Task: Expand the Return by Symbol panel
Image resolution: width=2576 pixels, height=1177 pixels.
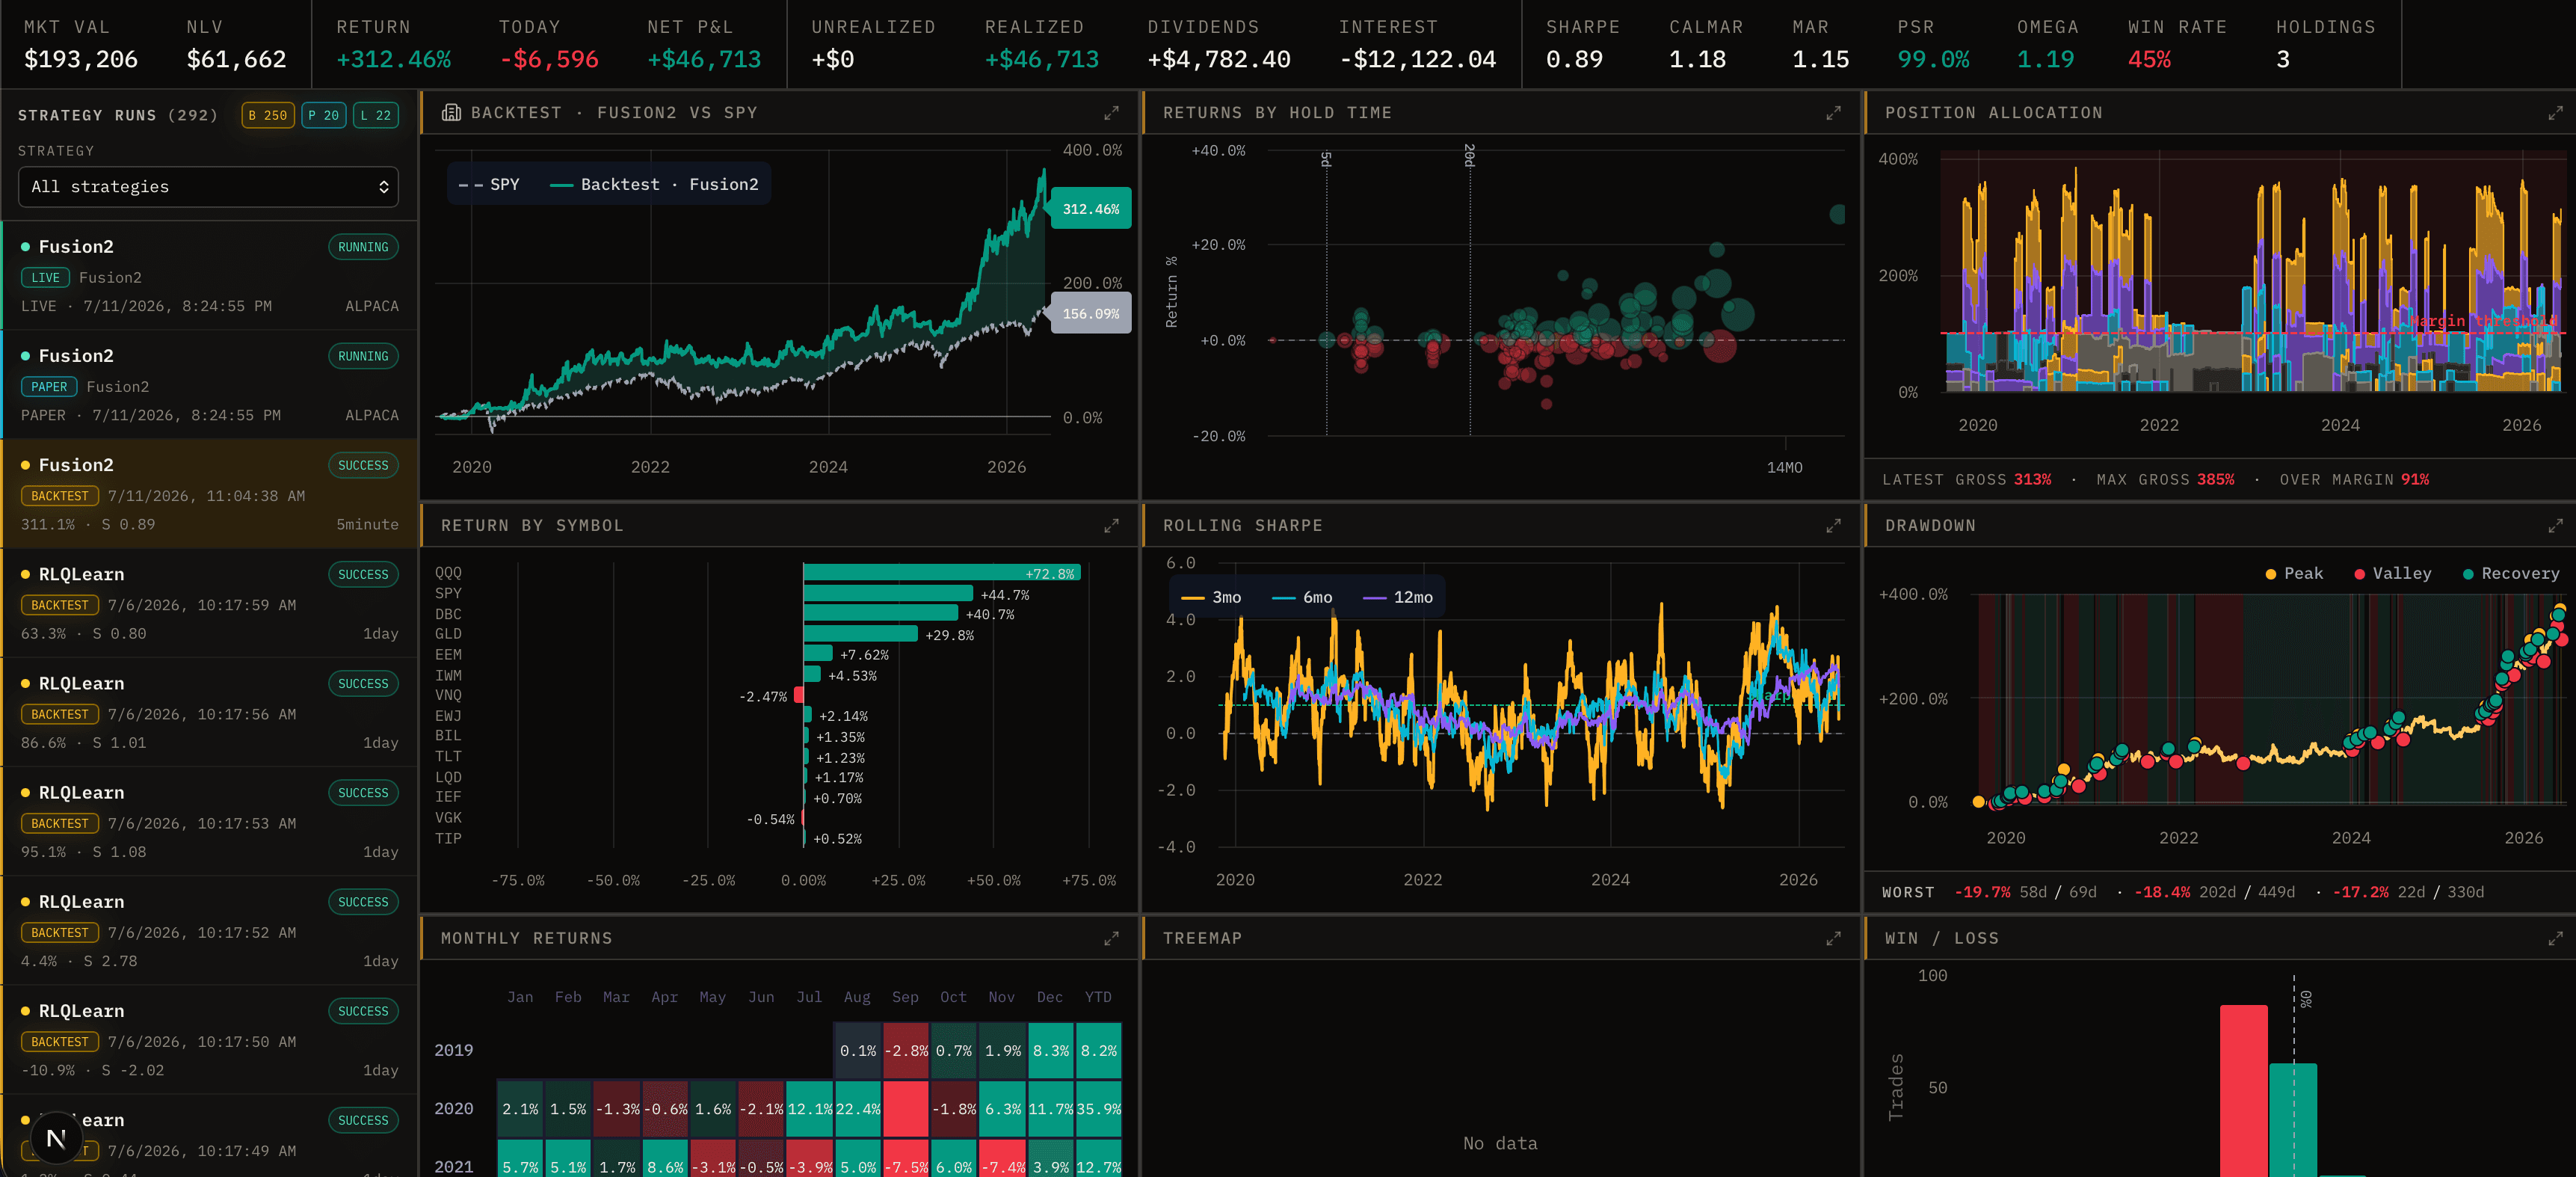Action: coord(1111,526)
